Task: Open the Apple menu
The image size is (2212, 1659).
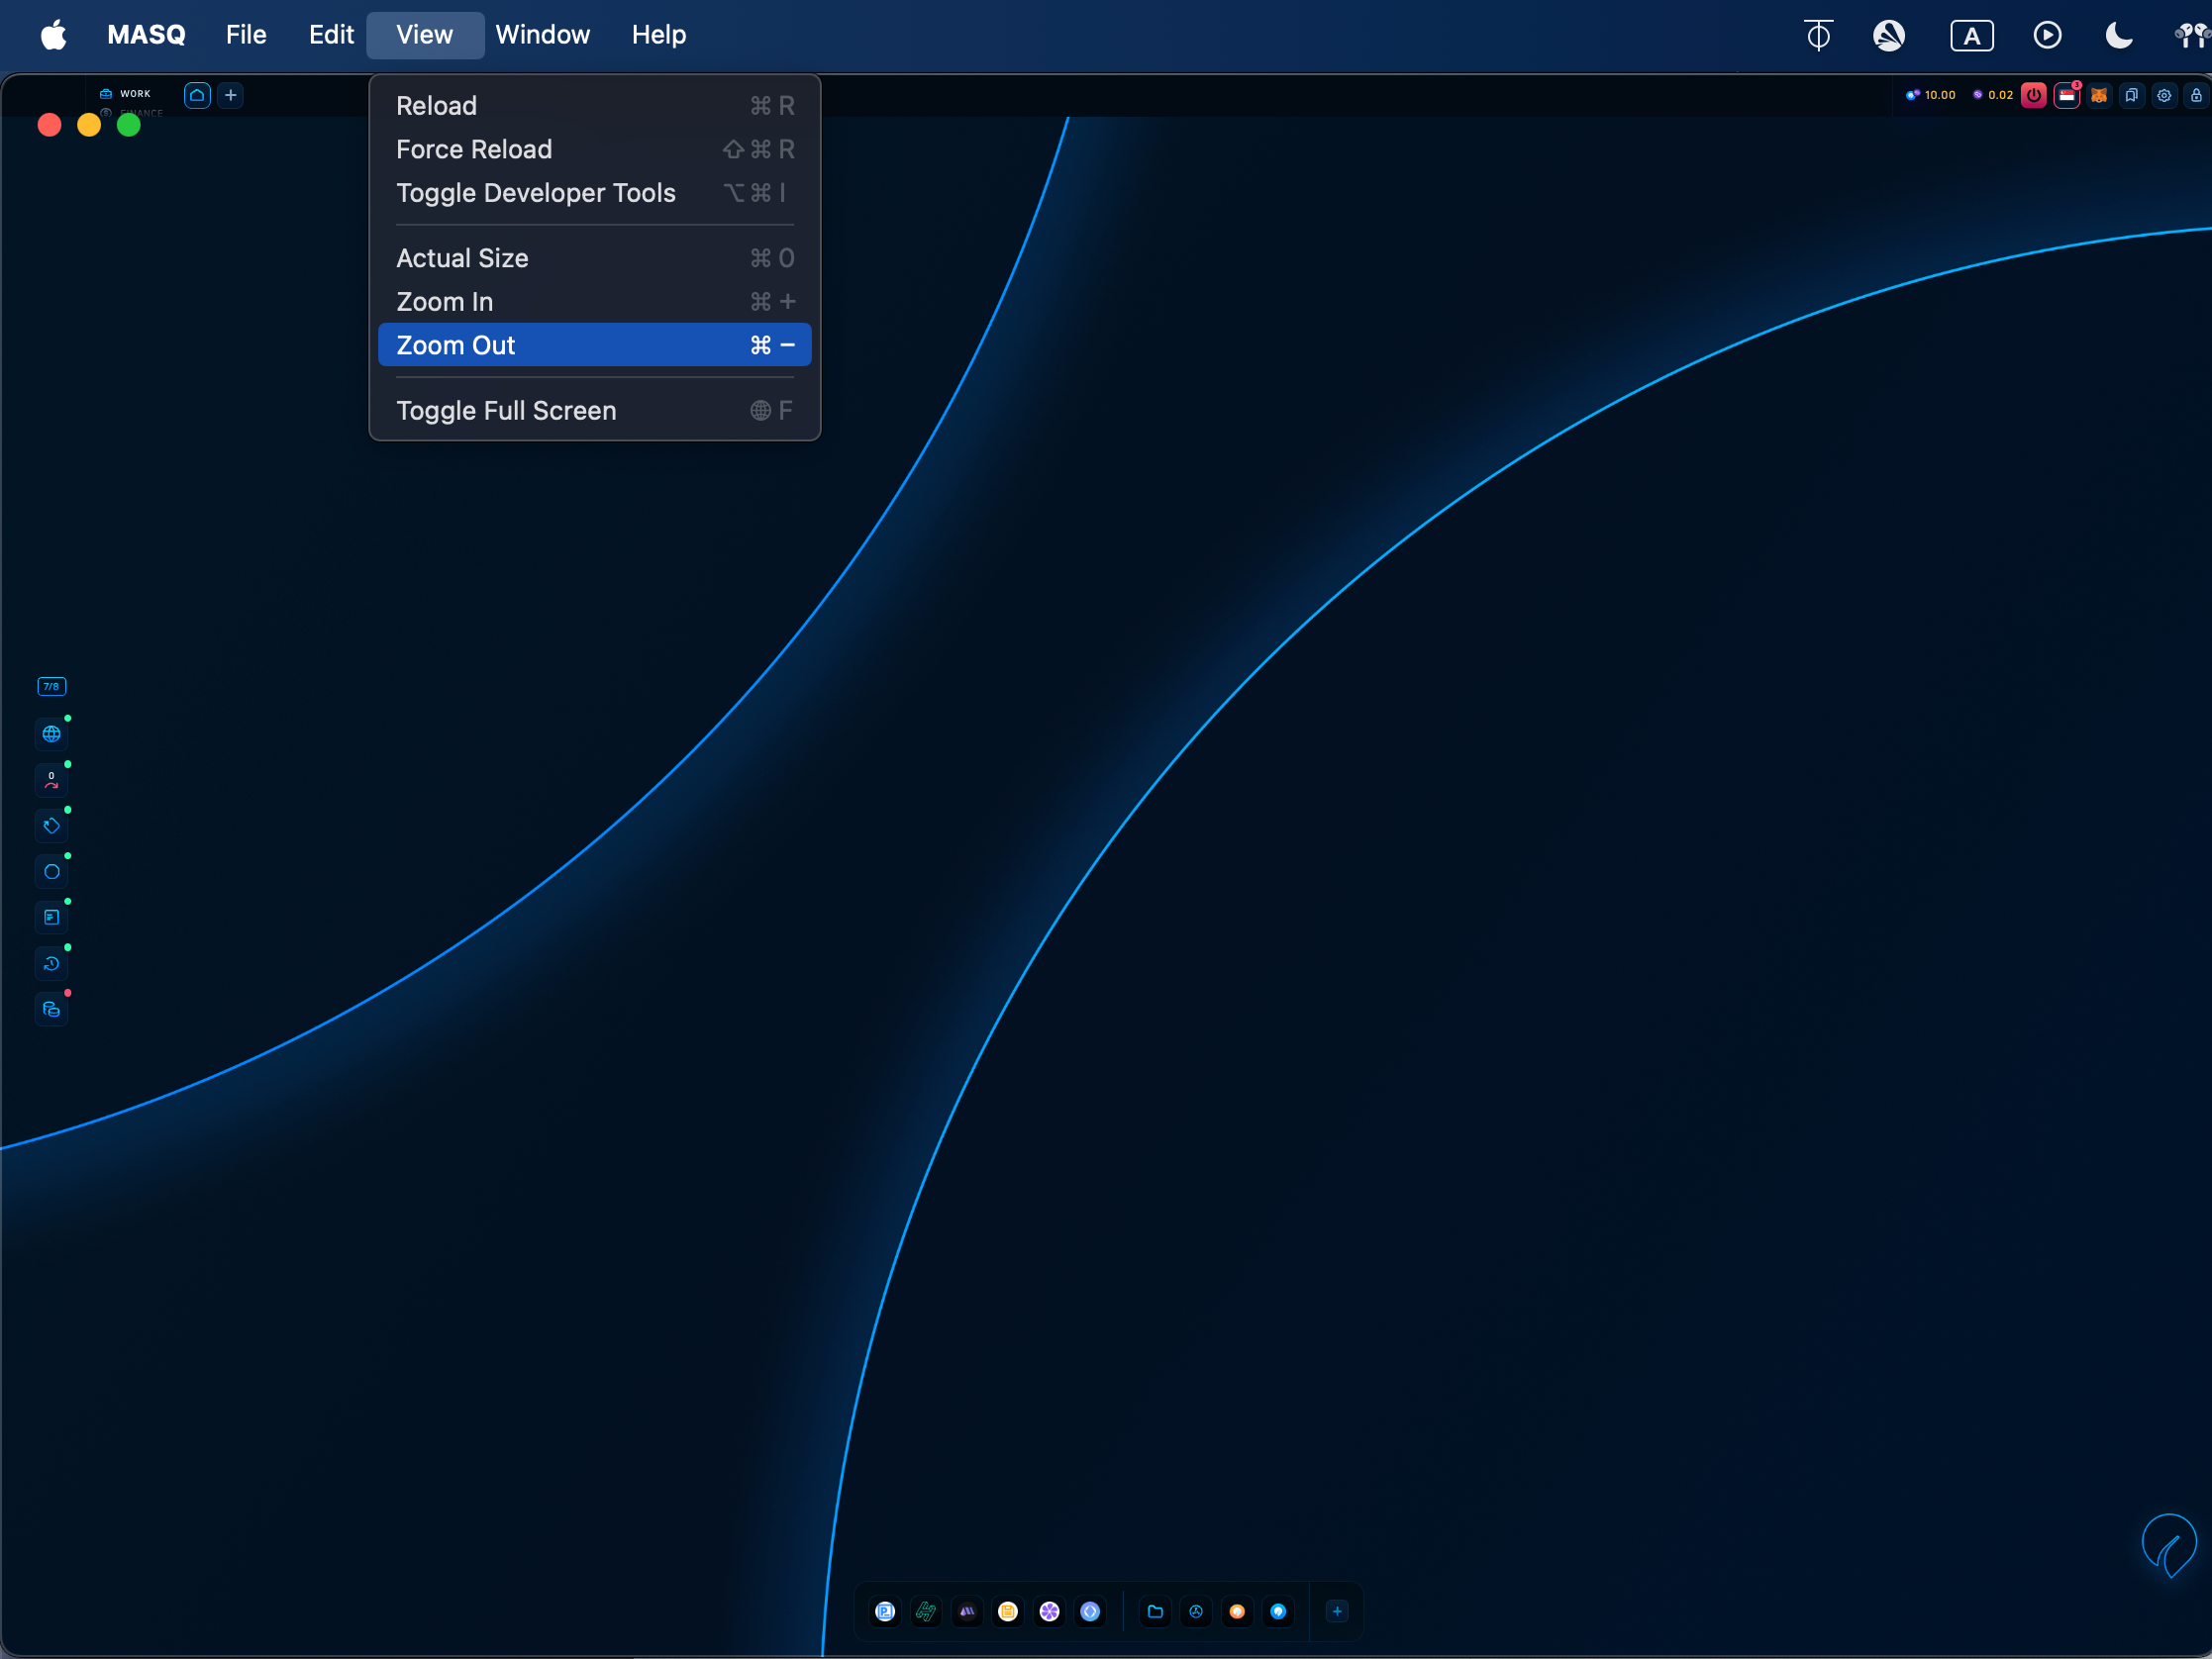Action: pos(53,35)
